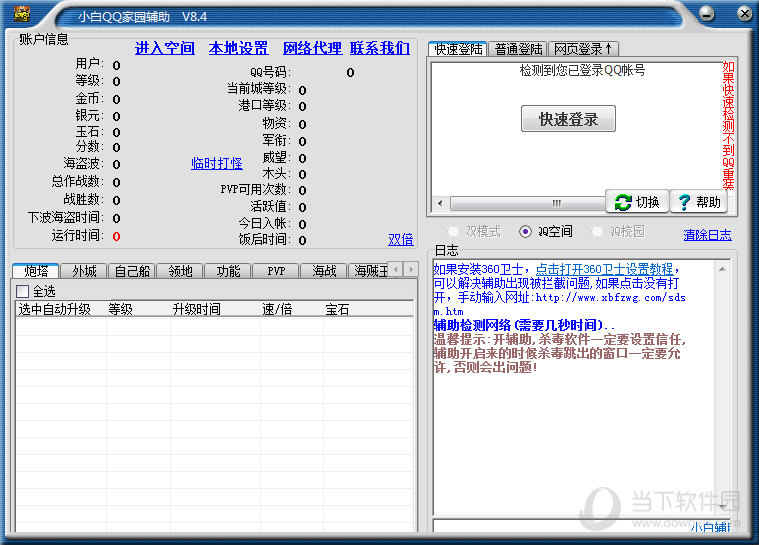Viewport: 759px width, 545px height.
Task: Click the 双倍 link
Action: pos(401,239)
